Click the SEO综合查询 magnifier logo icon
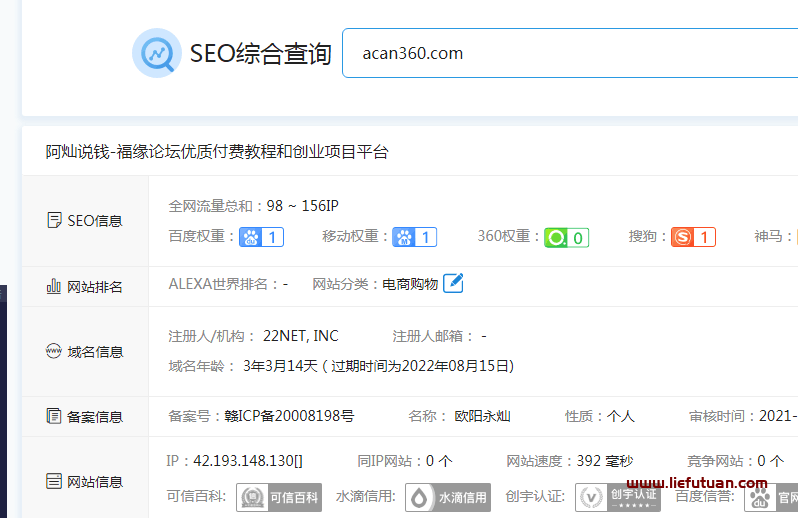This screenshot has height=518, width=798. point(157,53)
